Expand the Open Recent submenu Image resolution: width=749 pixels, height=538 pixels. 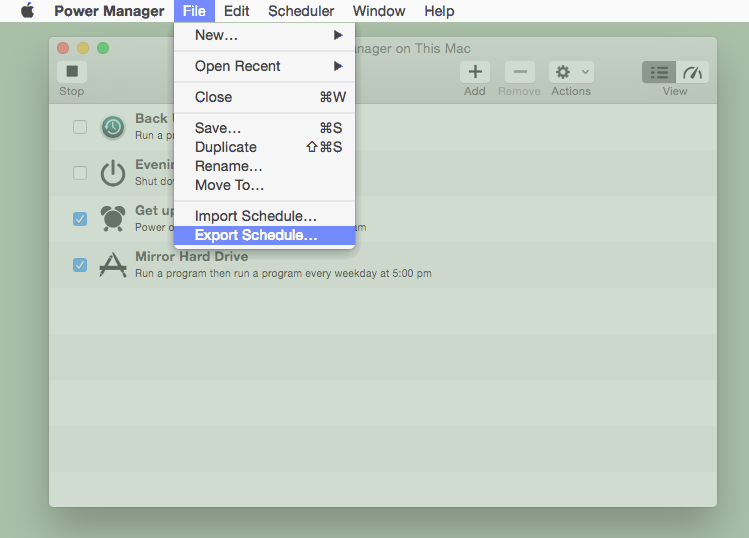coord(265,66)
